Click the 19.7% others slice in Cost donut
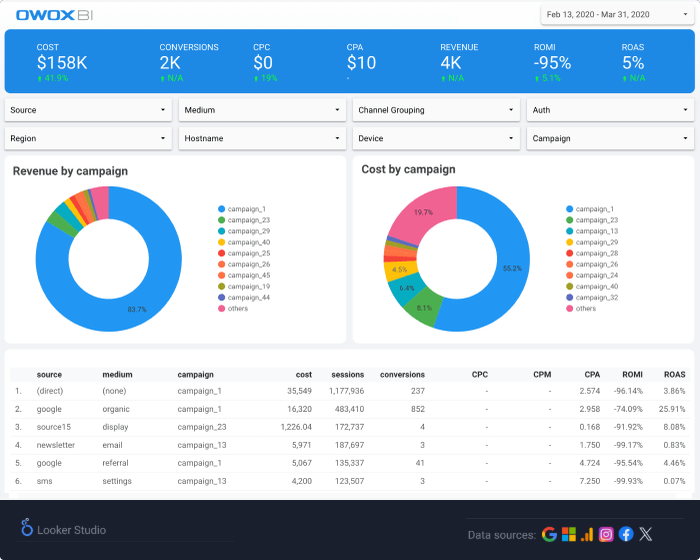The image size is (700, 560). tap(423, 213)
